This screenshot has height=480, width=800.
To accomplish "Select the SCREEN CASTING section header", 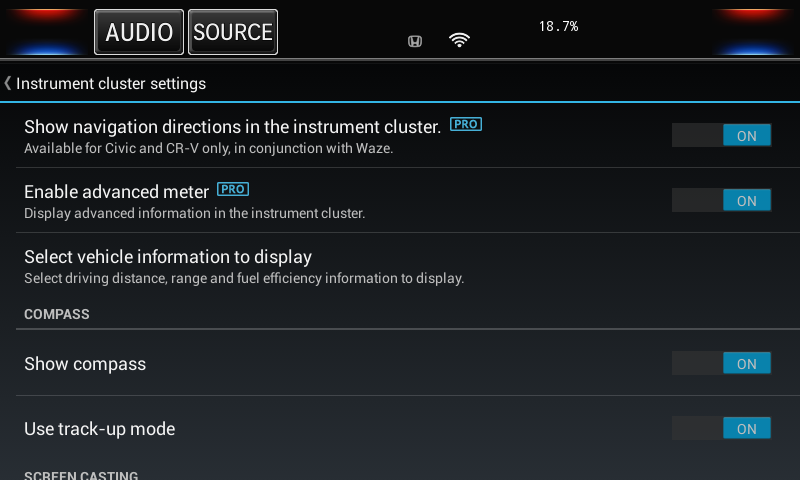I will pos(81,475).
